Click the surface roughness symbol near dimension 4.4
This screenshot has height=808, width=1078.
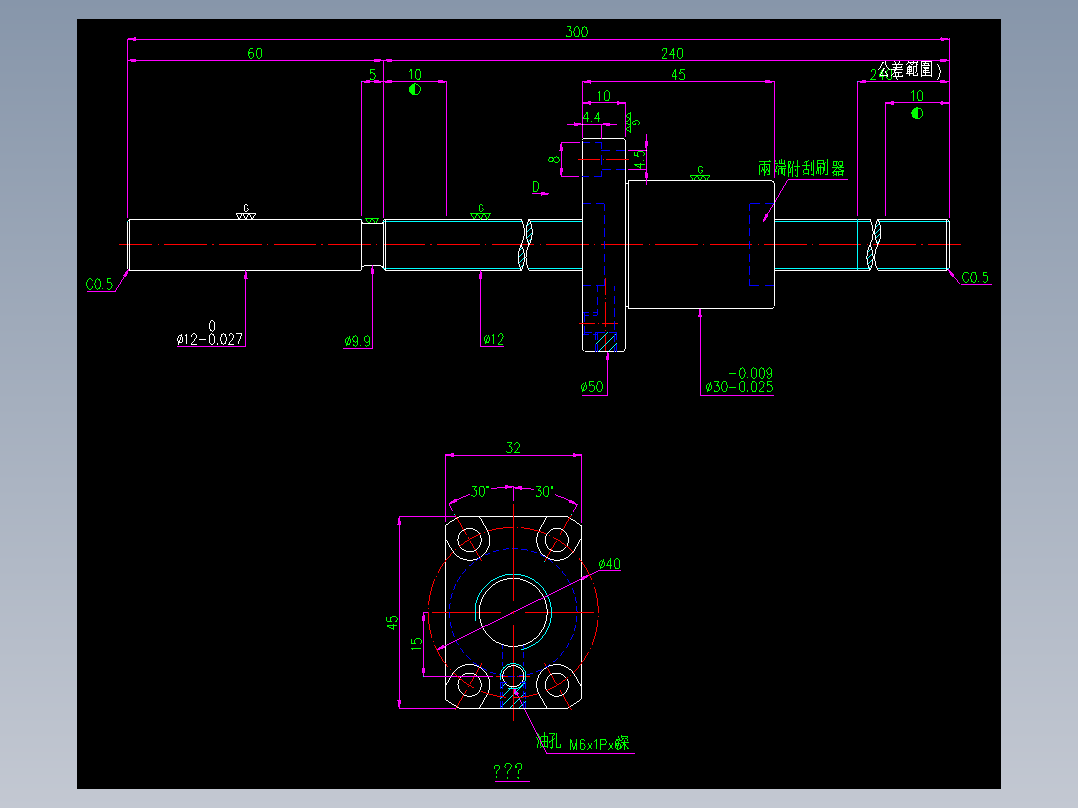[629, 122]
